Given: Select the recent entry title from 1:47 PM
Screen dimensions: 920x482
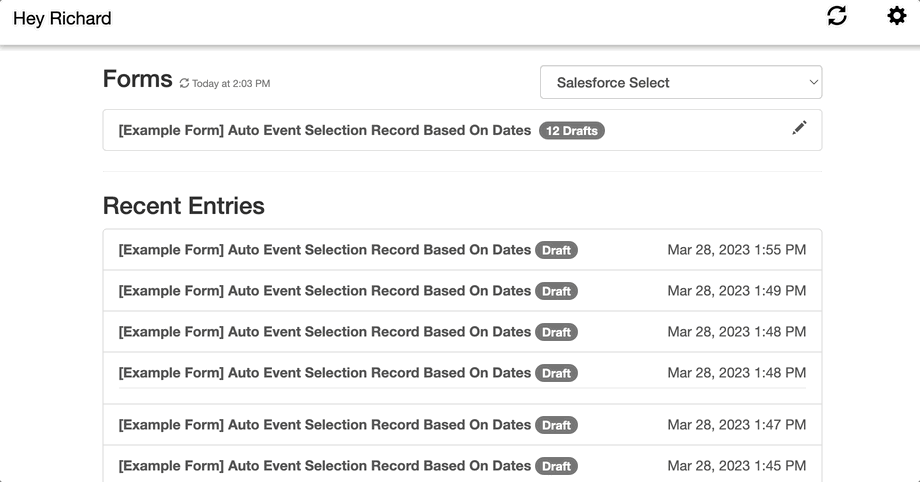Looking at the screenshot, I should point(324,425).
